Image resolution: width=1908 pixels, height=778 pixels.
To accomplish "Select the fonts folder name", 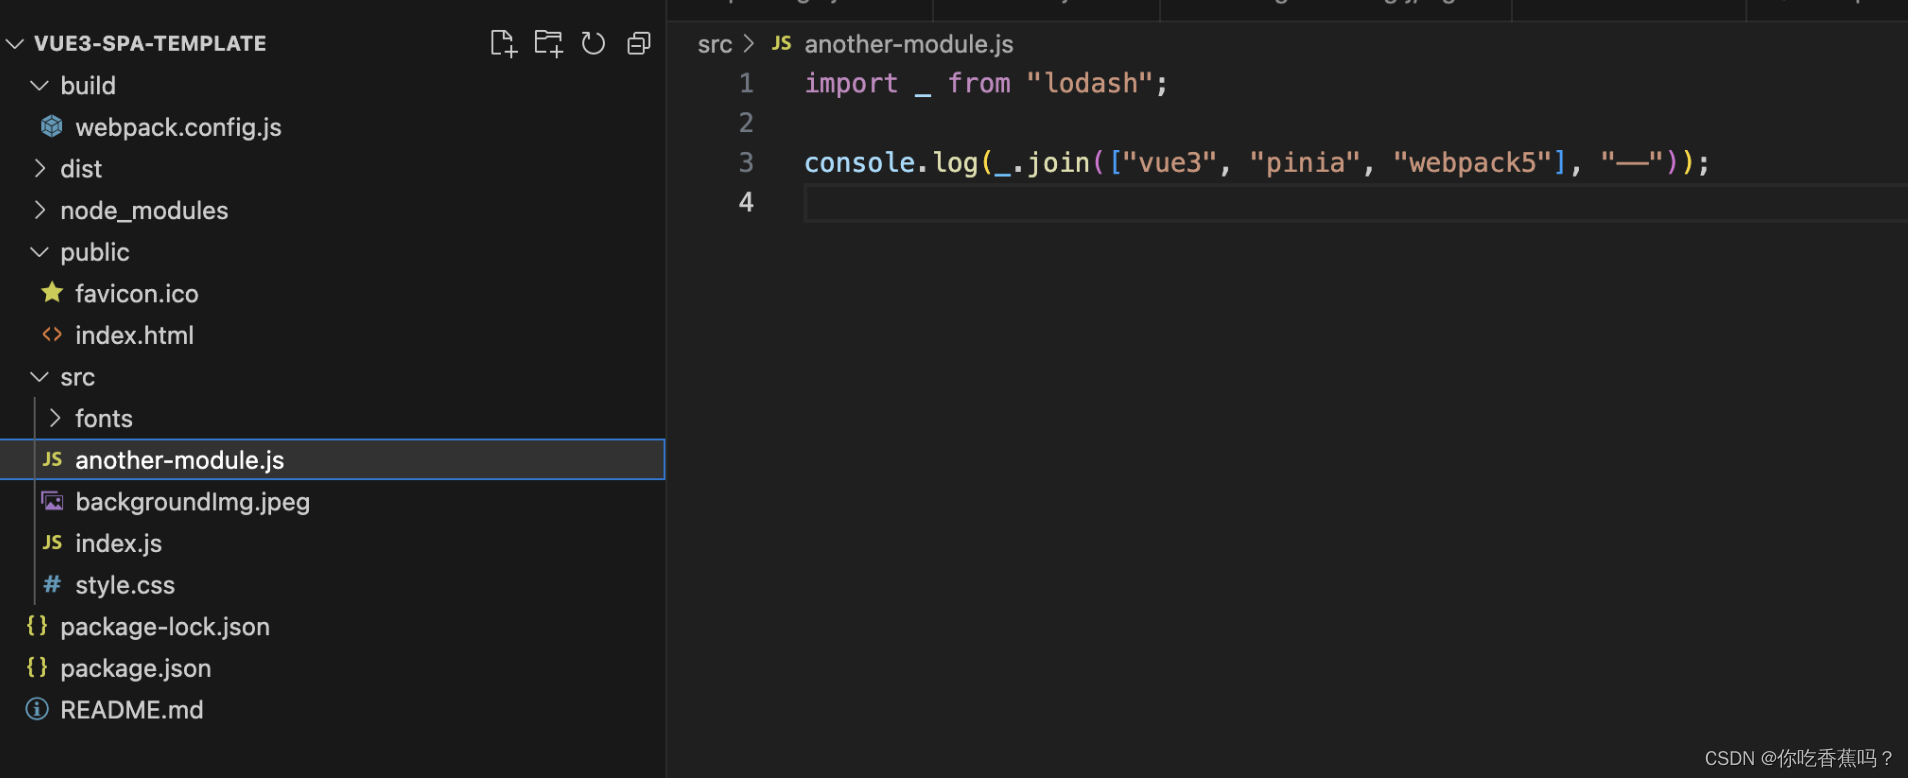I will [x=104, y=418].
